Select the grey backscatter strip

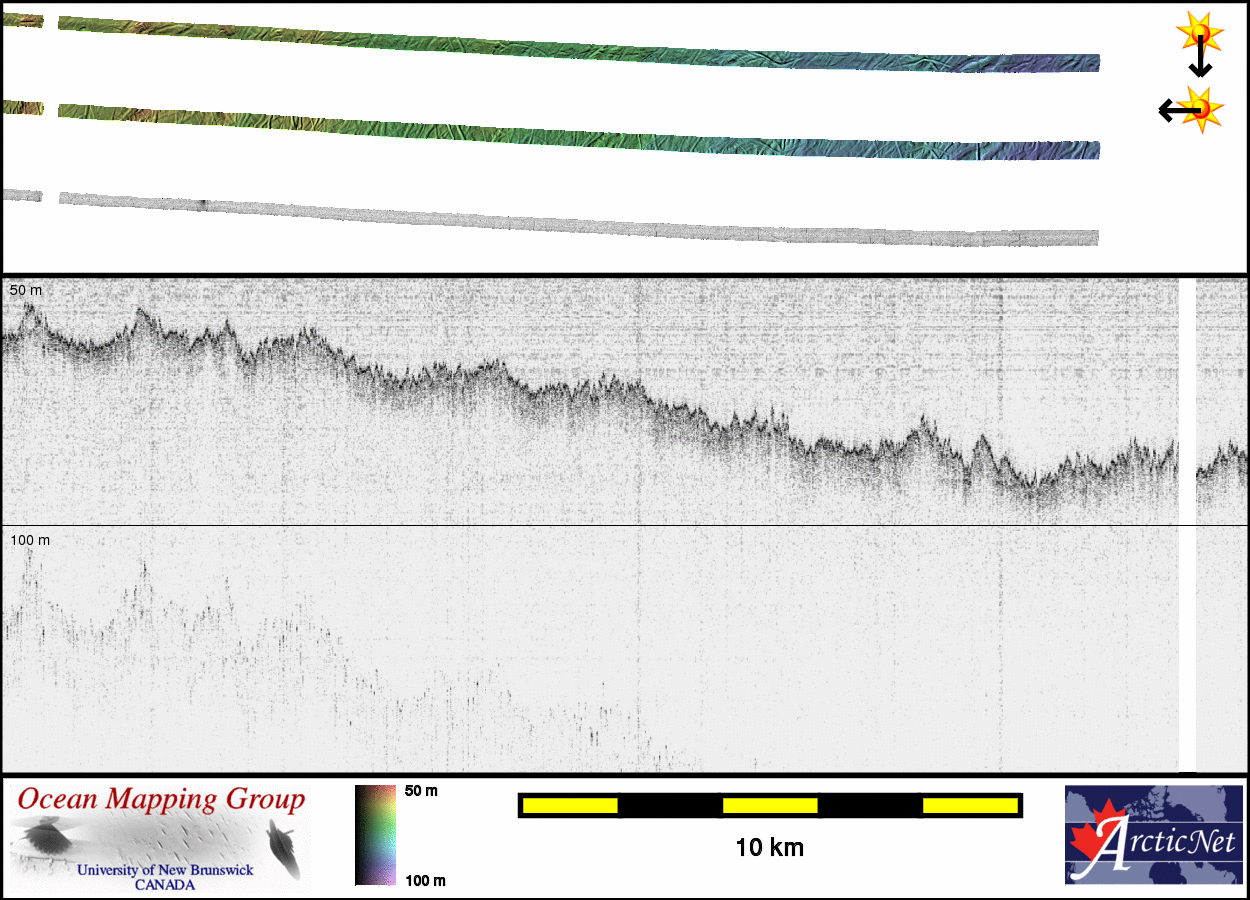point(580,217)
